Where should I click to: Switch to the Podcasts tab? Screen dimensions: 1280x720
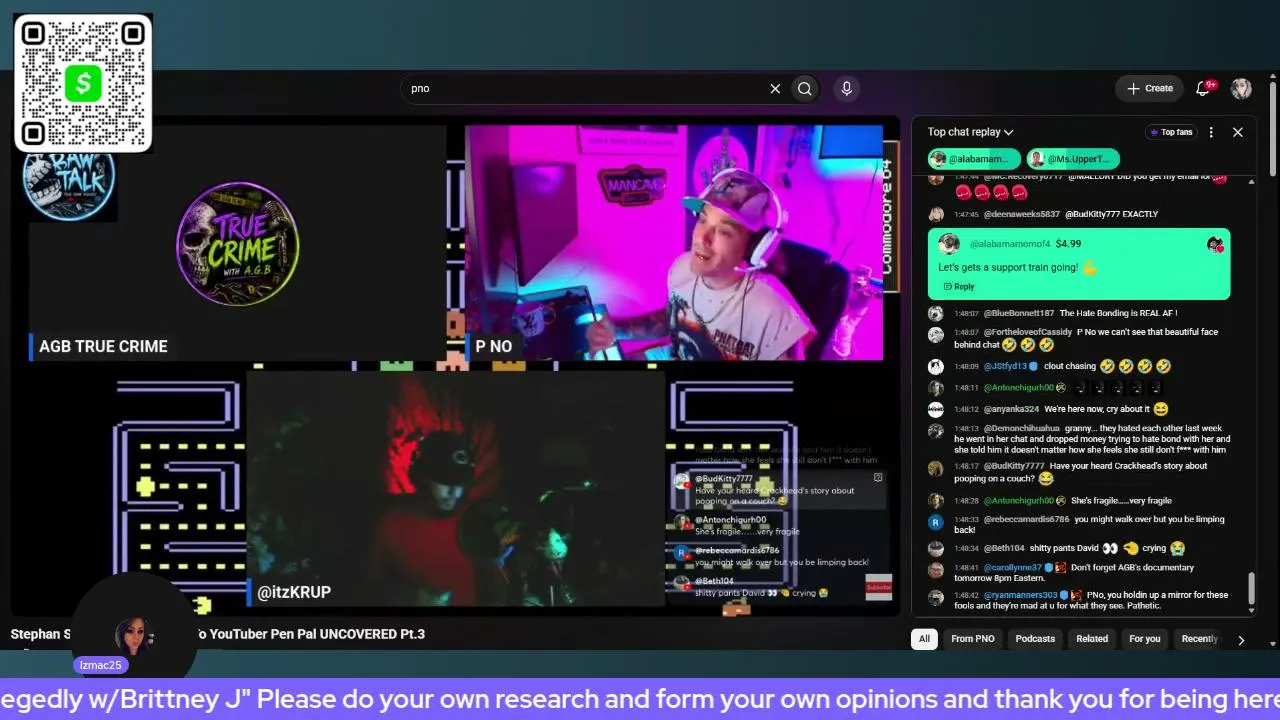[x=1035, y=639]
